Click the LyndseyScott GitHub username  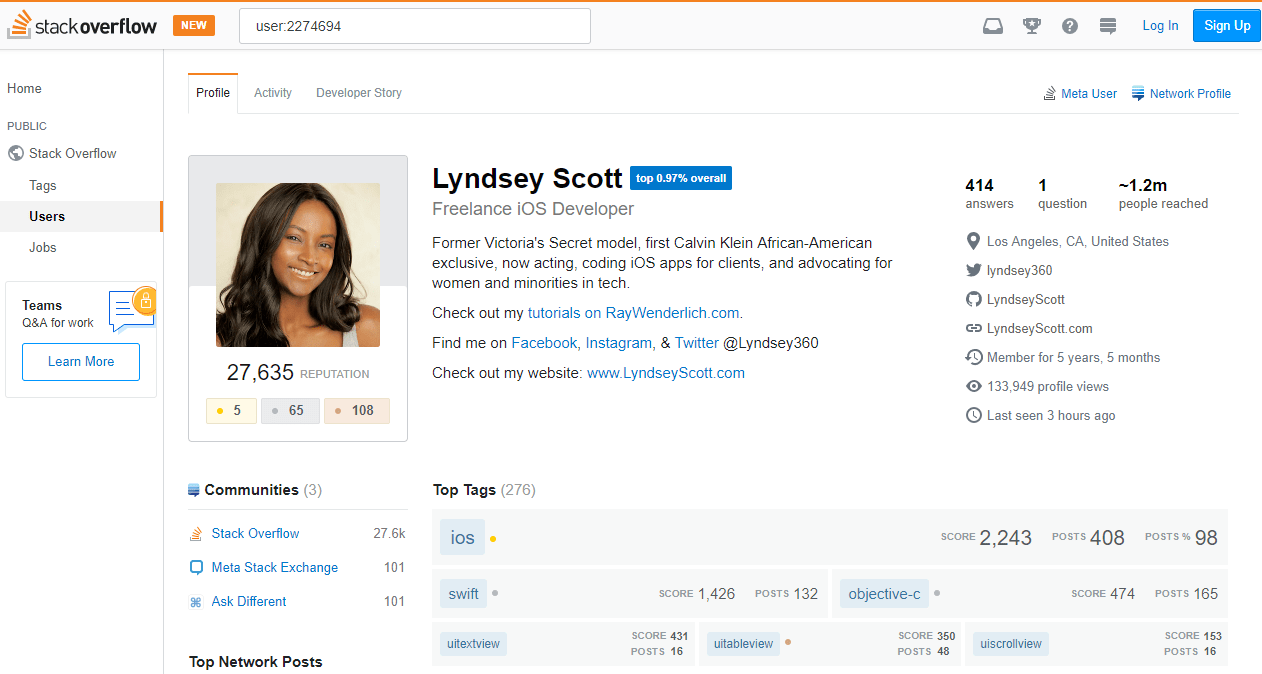pyautogui.click(x=1026, y=299)
